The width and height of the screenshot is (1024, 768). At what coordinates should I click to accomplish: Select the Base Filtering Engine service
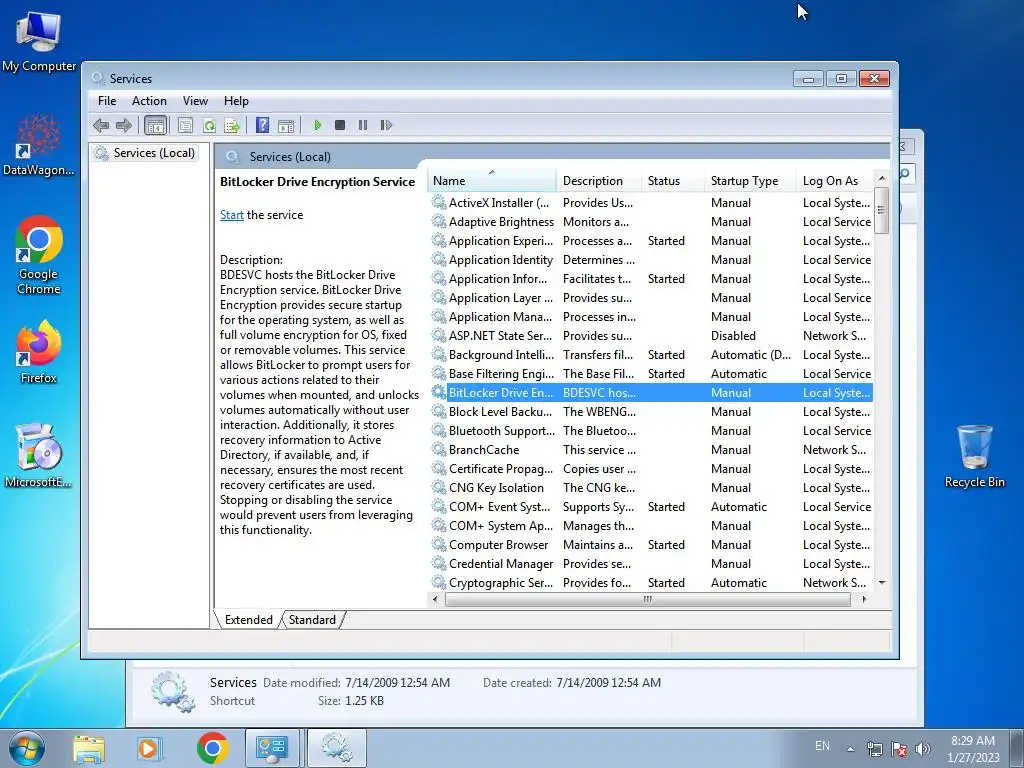pos(651,374)
